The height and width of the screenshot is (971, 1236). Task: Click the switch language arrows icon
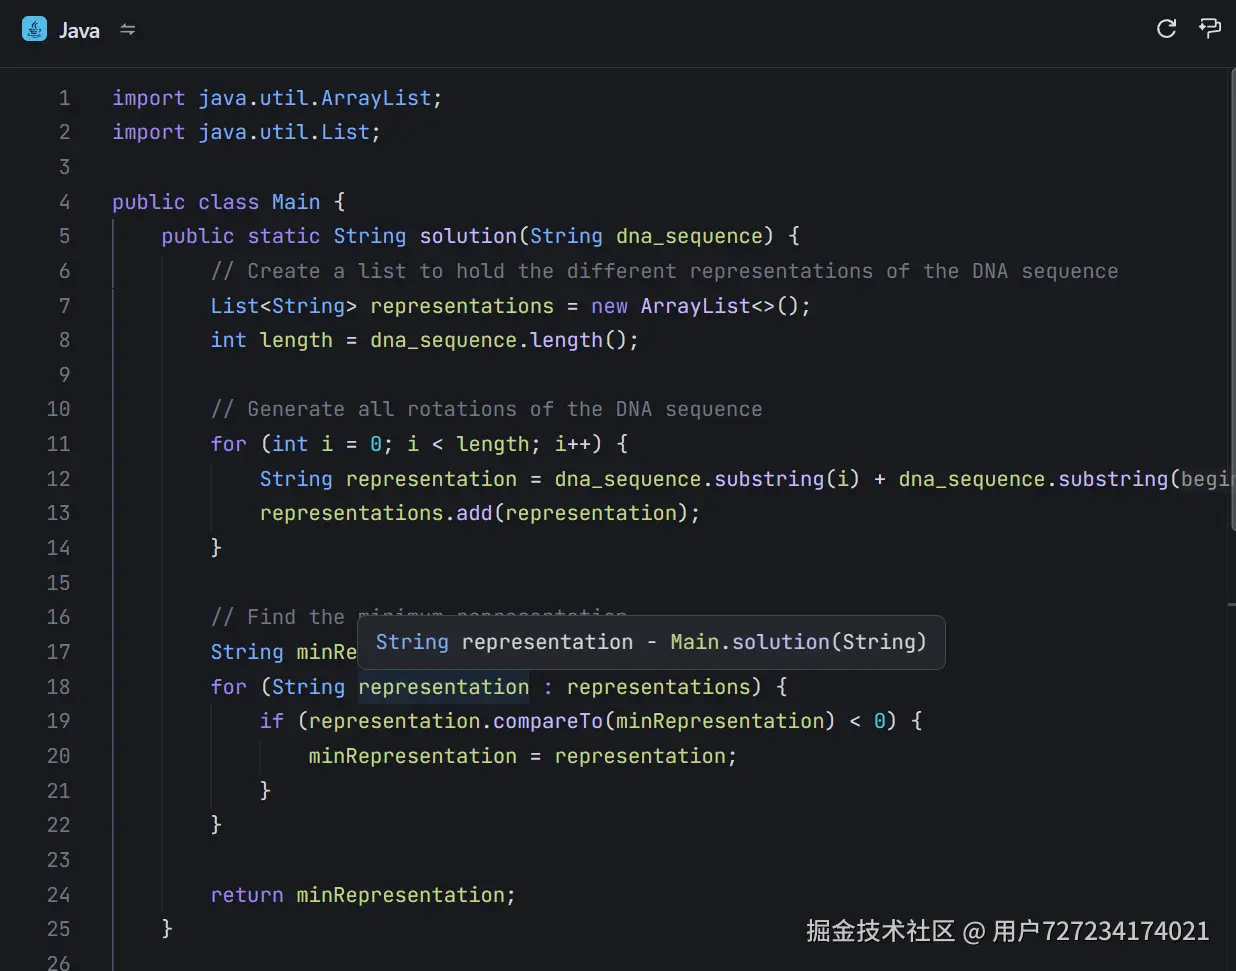tap(127, 30)
